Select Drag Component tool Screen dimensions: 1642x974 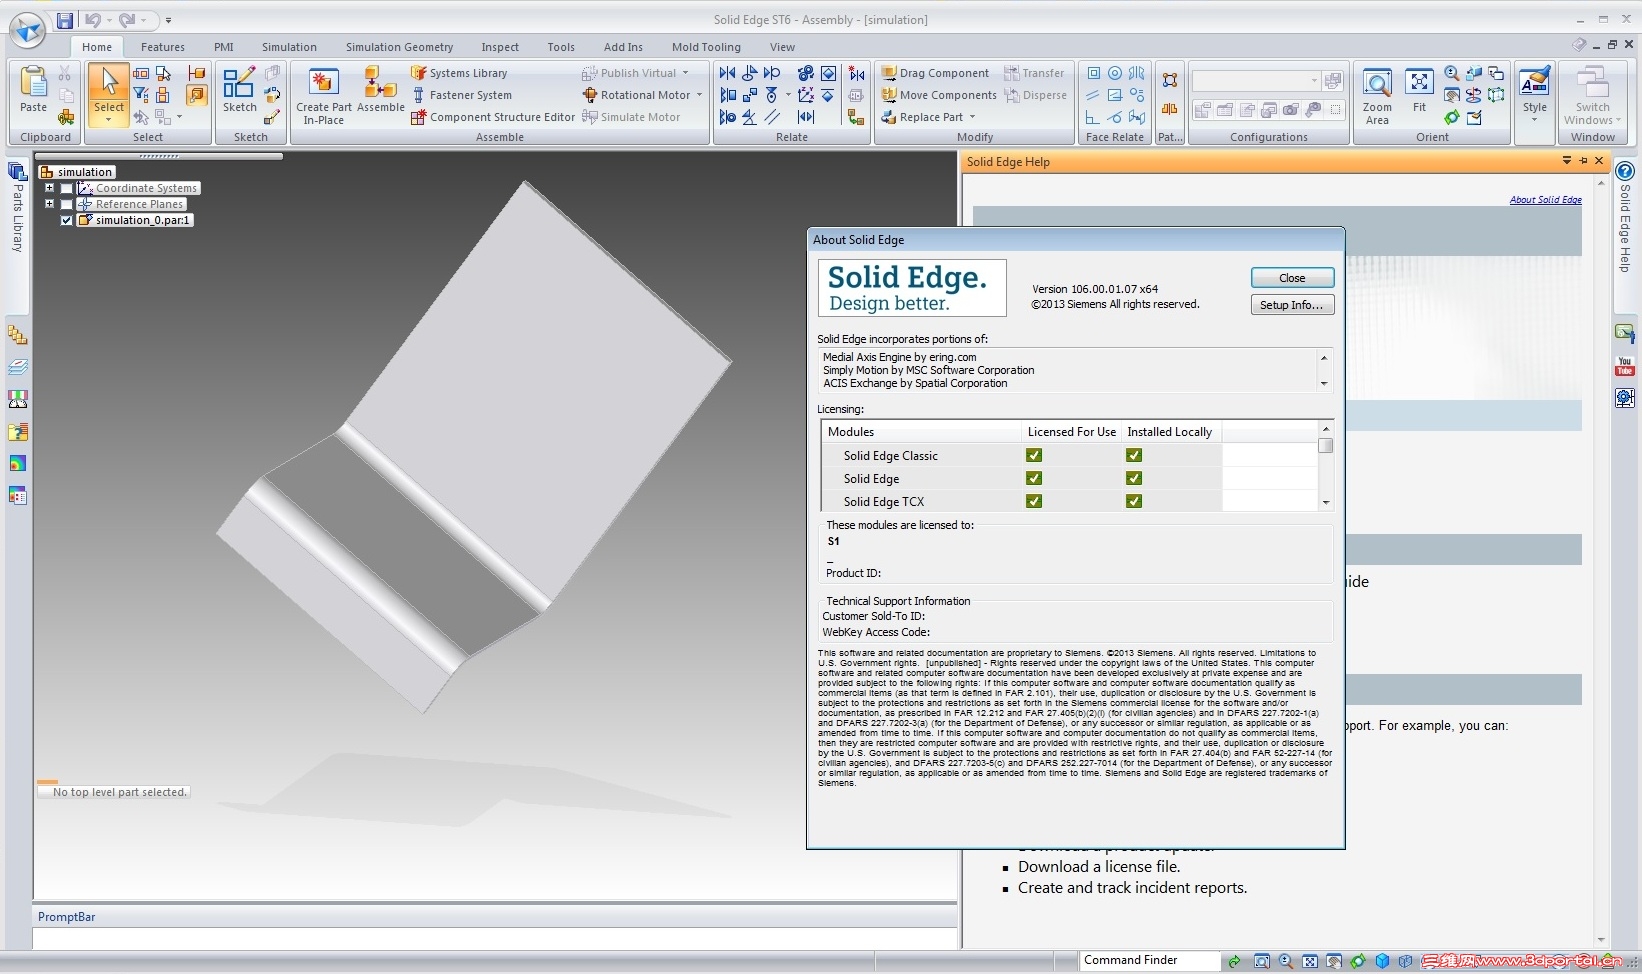(935, 73)
